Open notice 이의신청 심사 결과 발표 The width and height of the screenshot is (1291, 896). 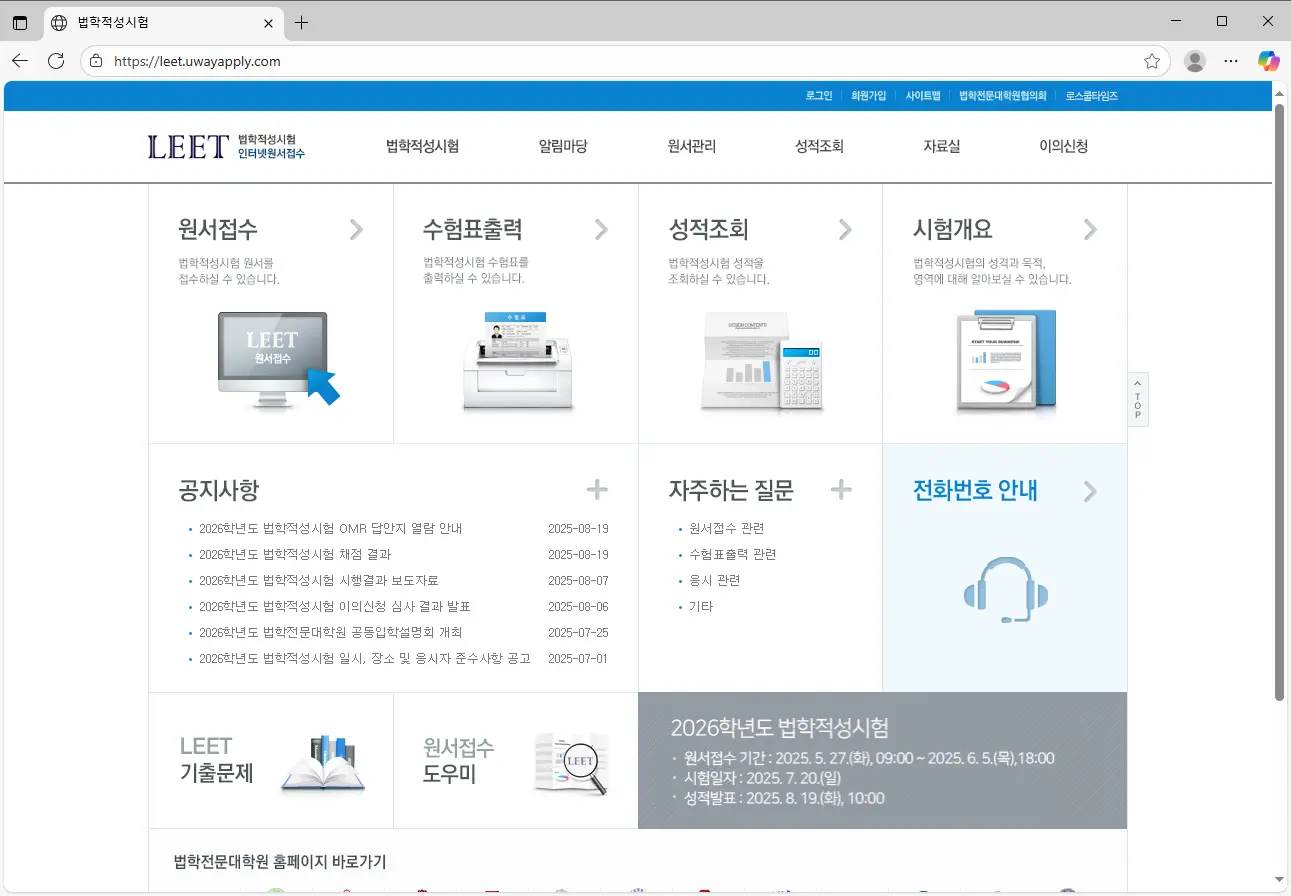point(334,606)
